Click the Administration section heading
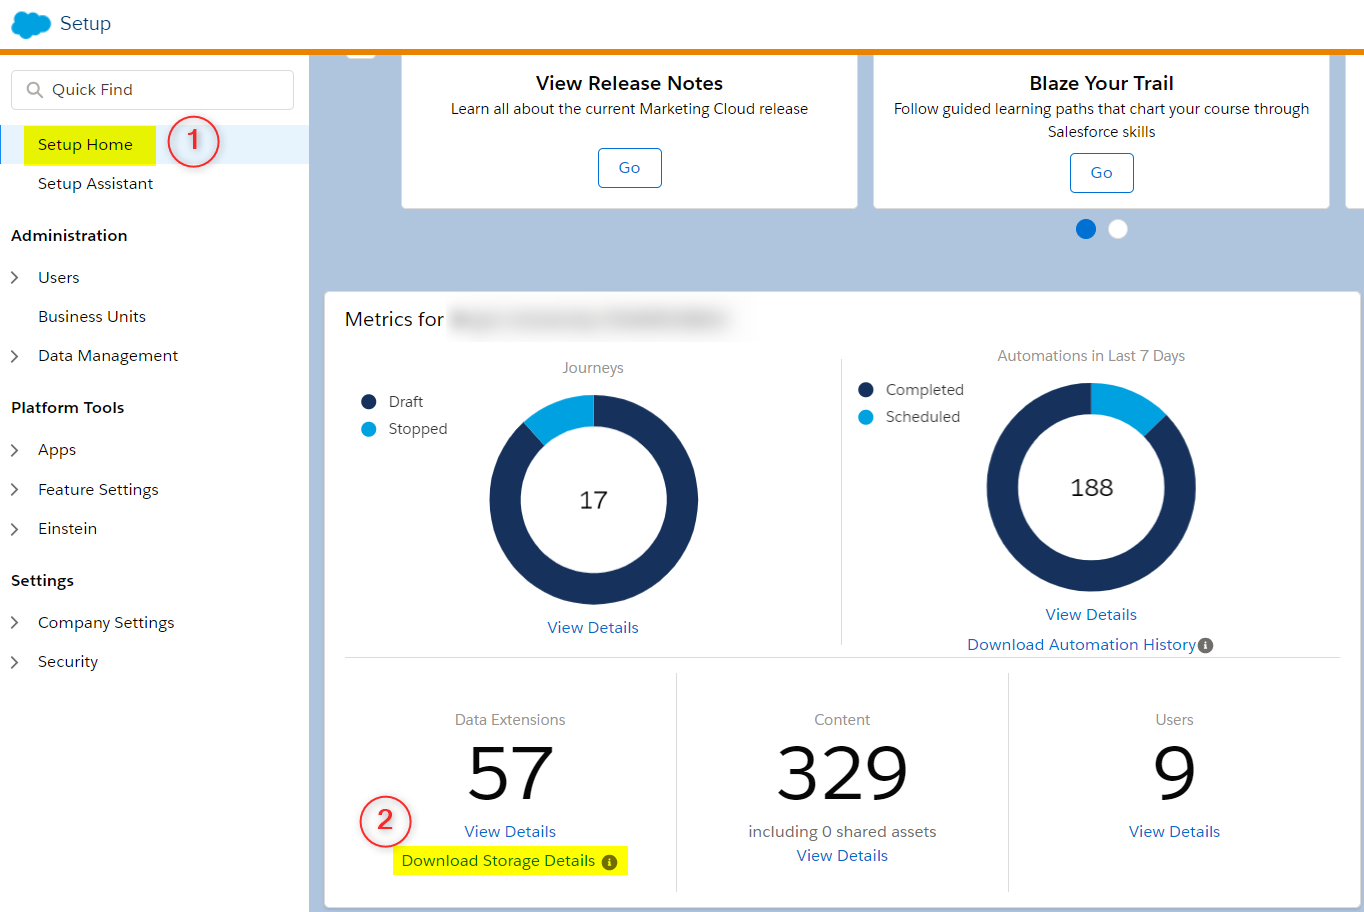Image resolution: width=1364 pixels, height=912 pixels. (x=69, y=236)
